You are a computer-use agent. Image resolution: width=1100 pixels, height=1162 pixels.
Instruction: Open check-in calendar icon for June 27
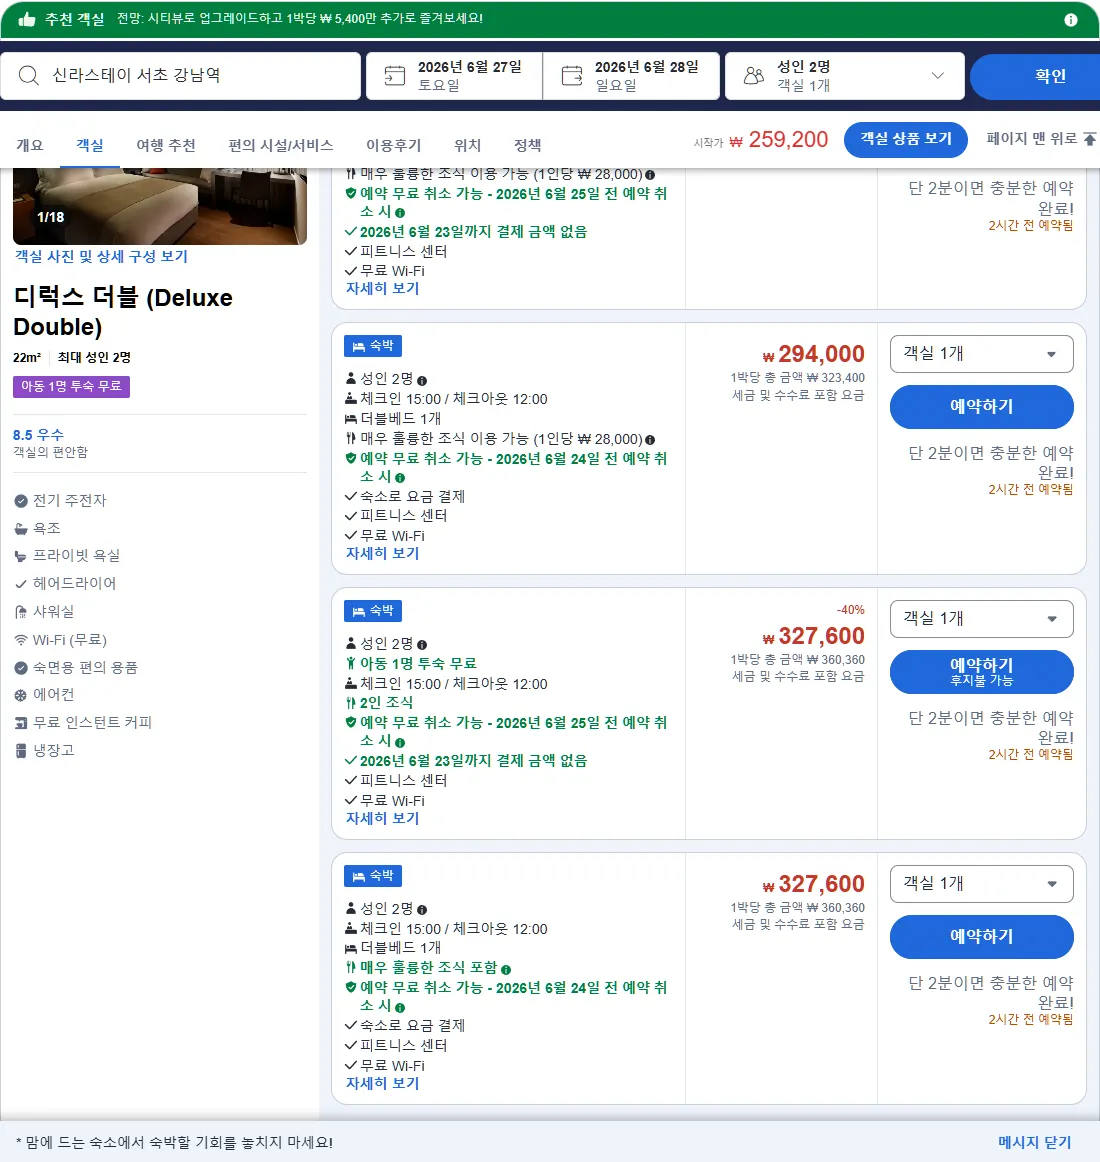pyautogui.click(x=394, y=76)
